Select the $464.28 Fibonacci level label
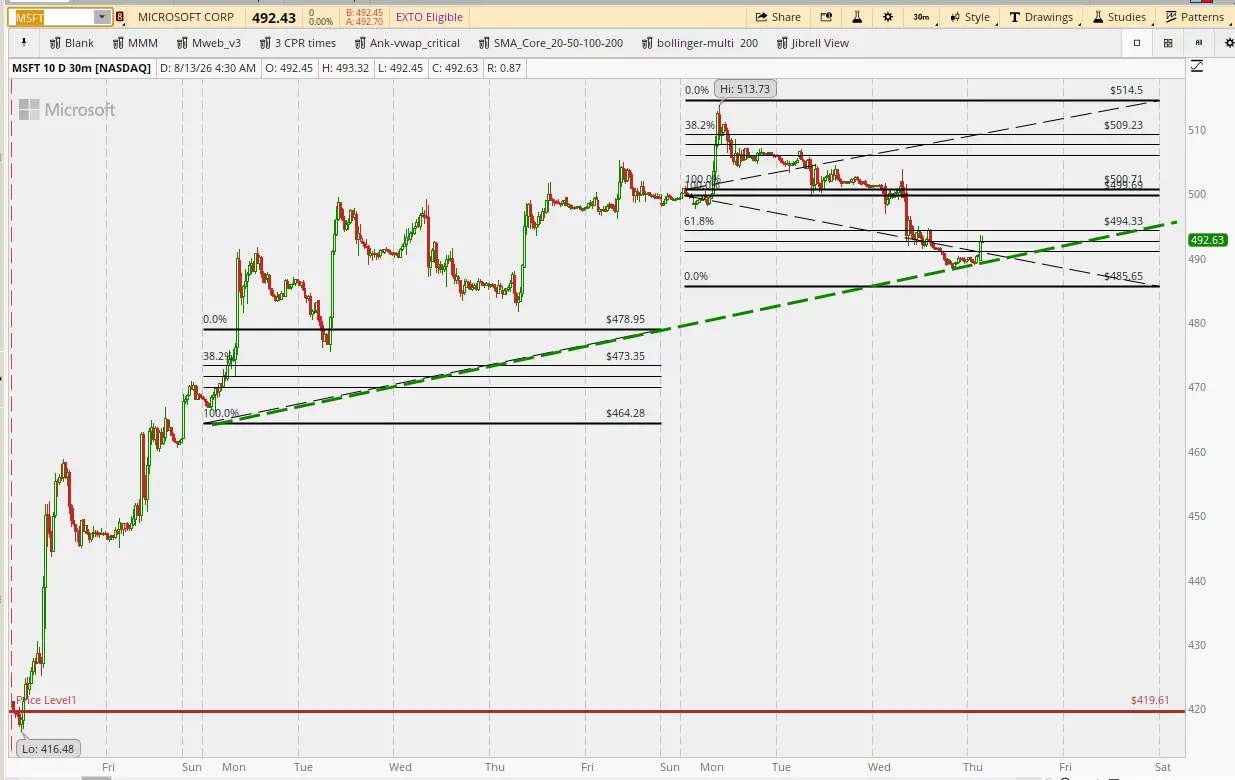The height and width of the screenshot is (780, 1235). [x=625, y=413]
